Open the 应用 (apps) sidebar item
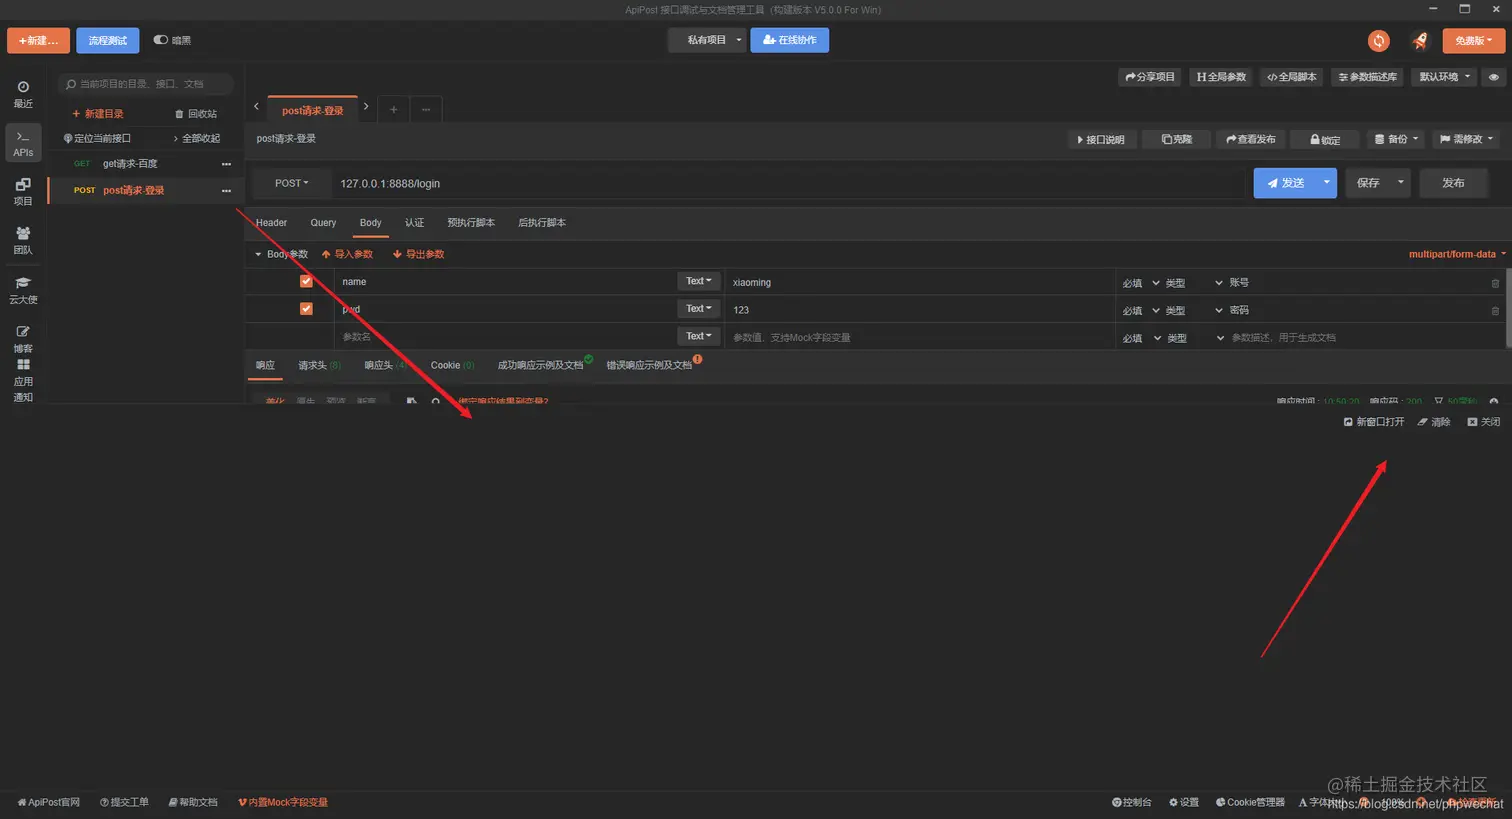 tap(23, 373)
